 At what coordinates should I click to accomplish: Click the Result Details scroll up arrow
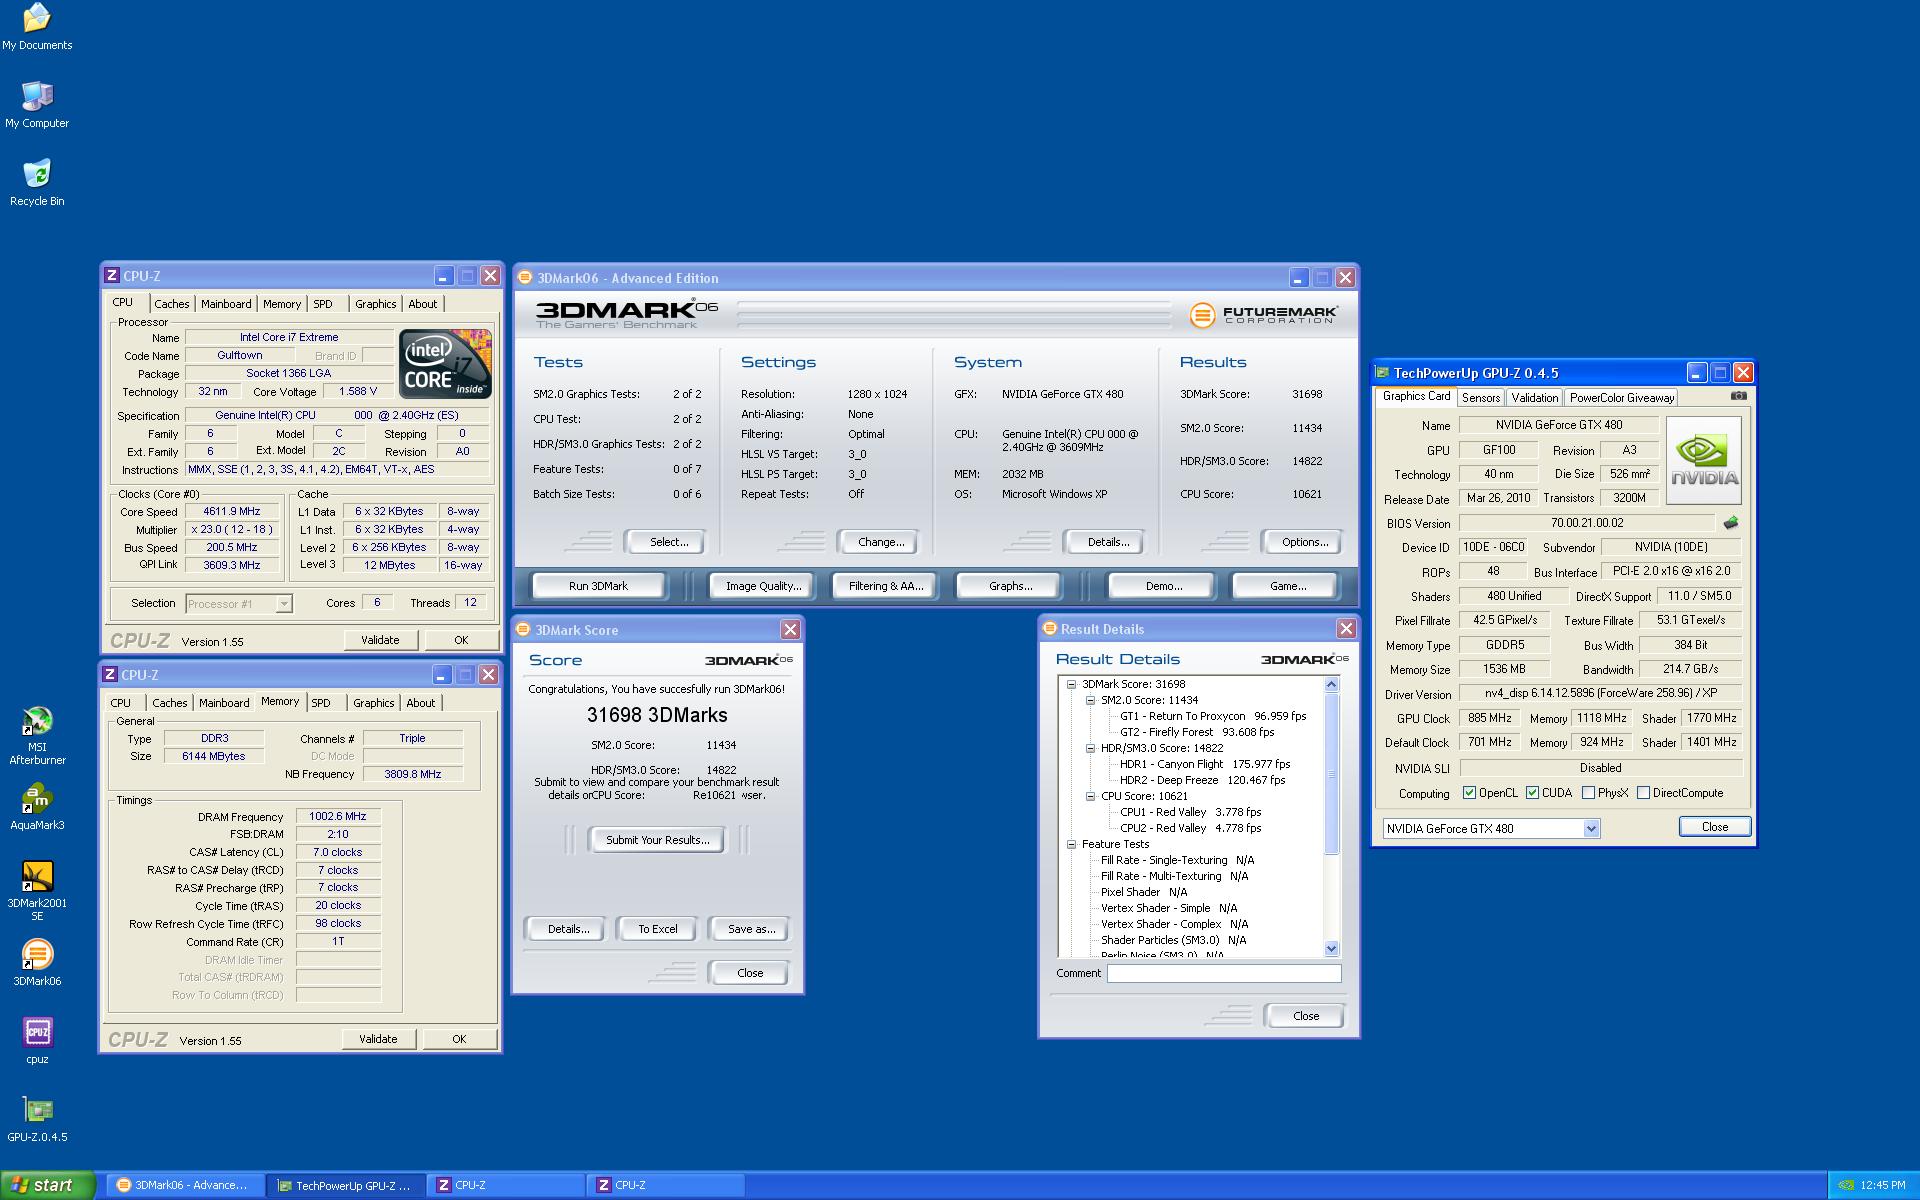(x=1331, y=685)
